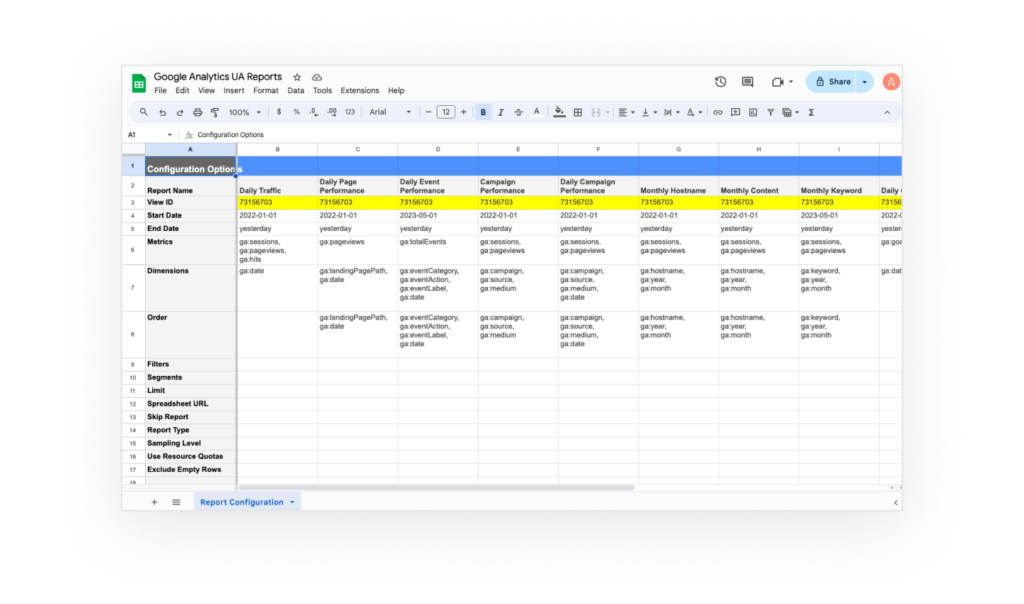Open text rotation dropdown
The height and width of the screenshot is (604, 1024).
point(694,112)
